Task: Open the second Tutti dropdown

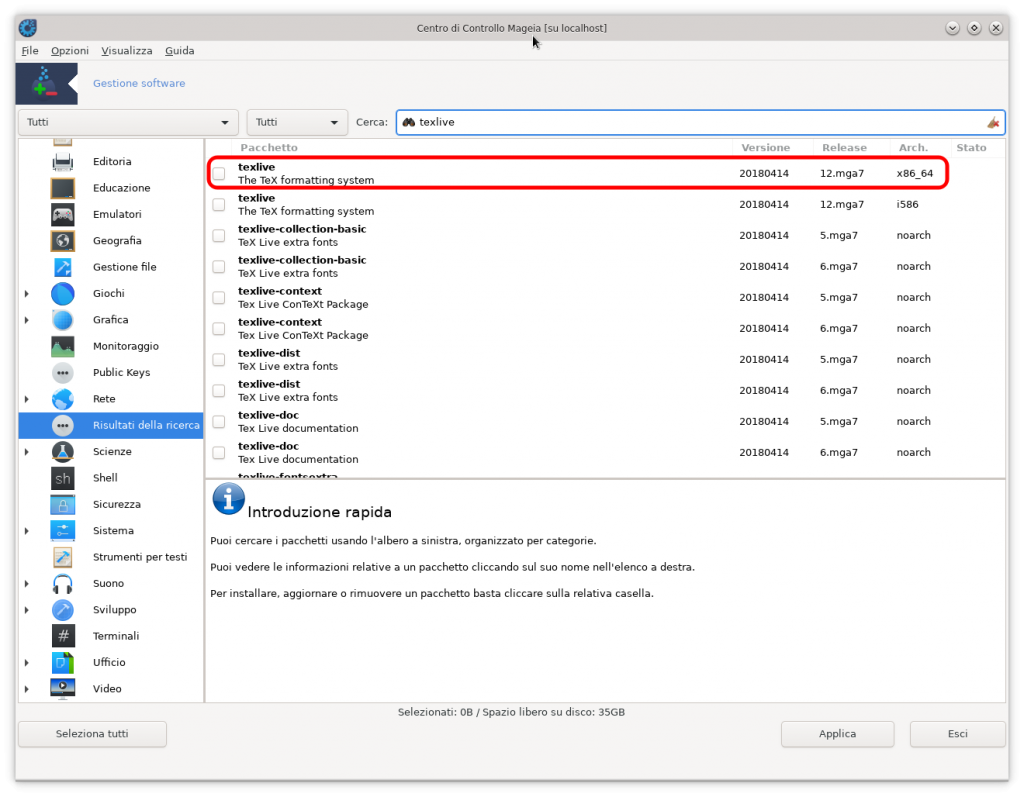Action: pos(297,122)
